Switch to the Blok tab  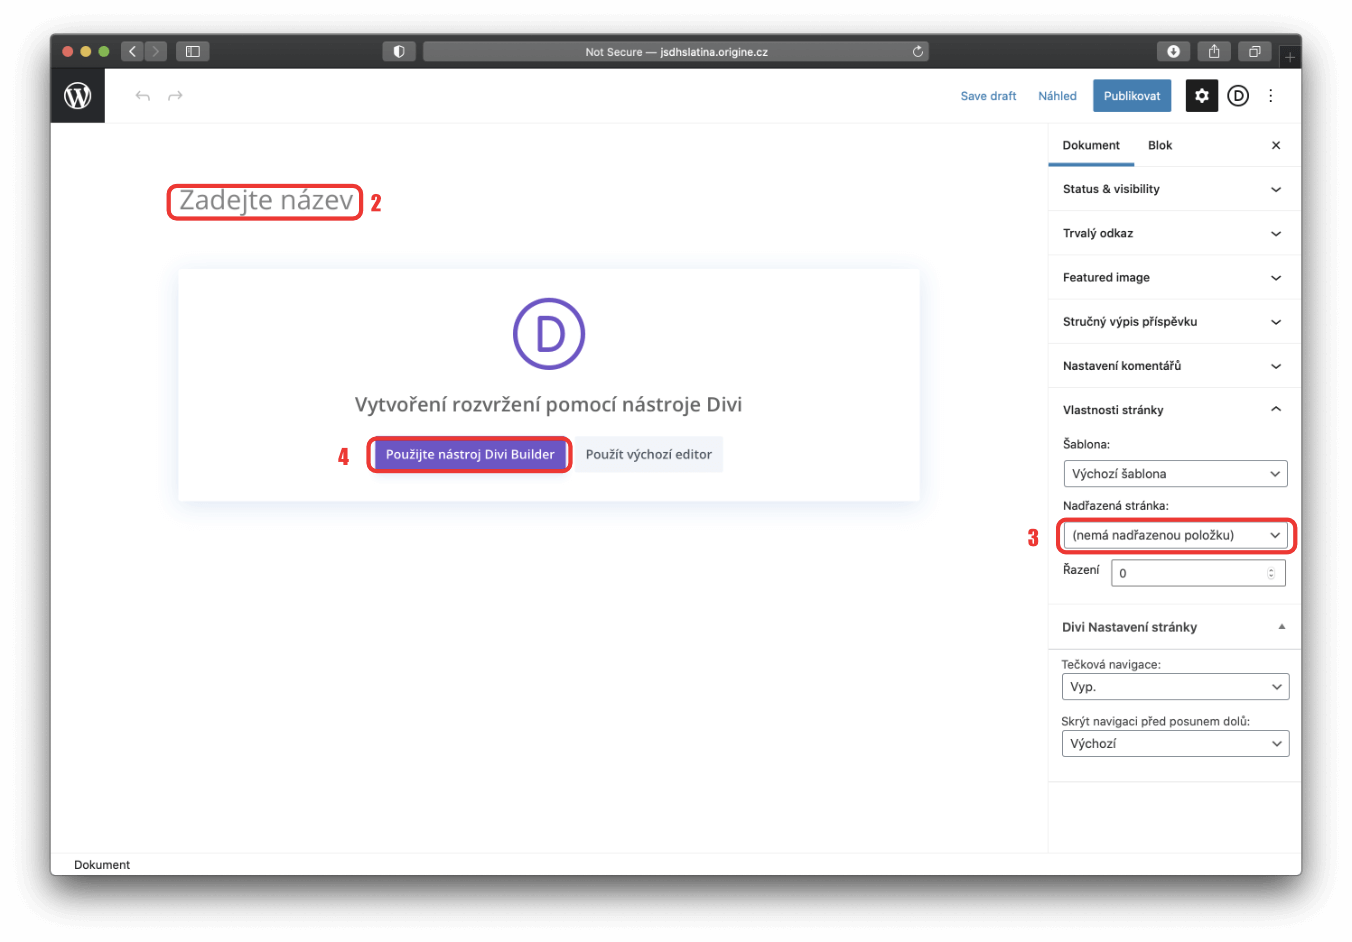1160,146
